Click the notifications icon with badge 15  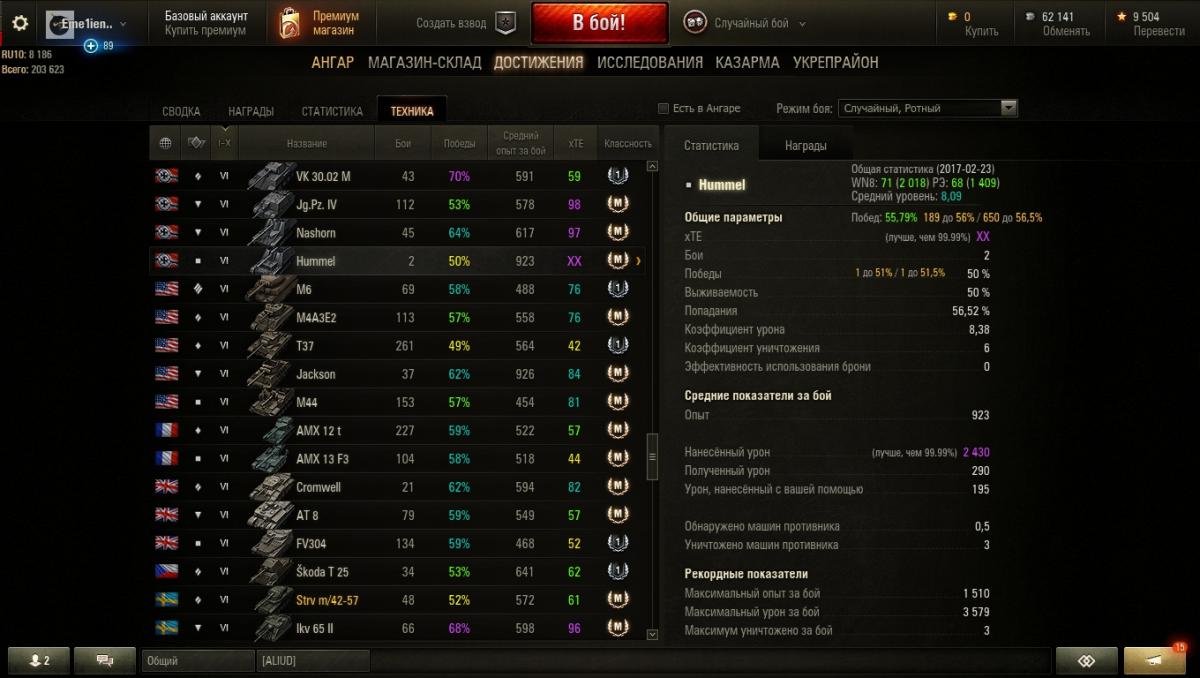click(1155, 660)
